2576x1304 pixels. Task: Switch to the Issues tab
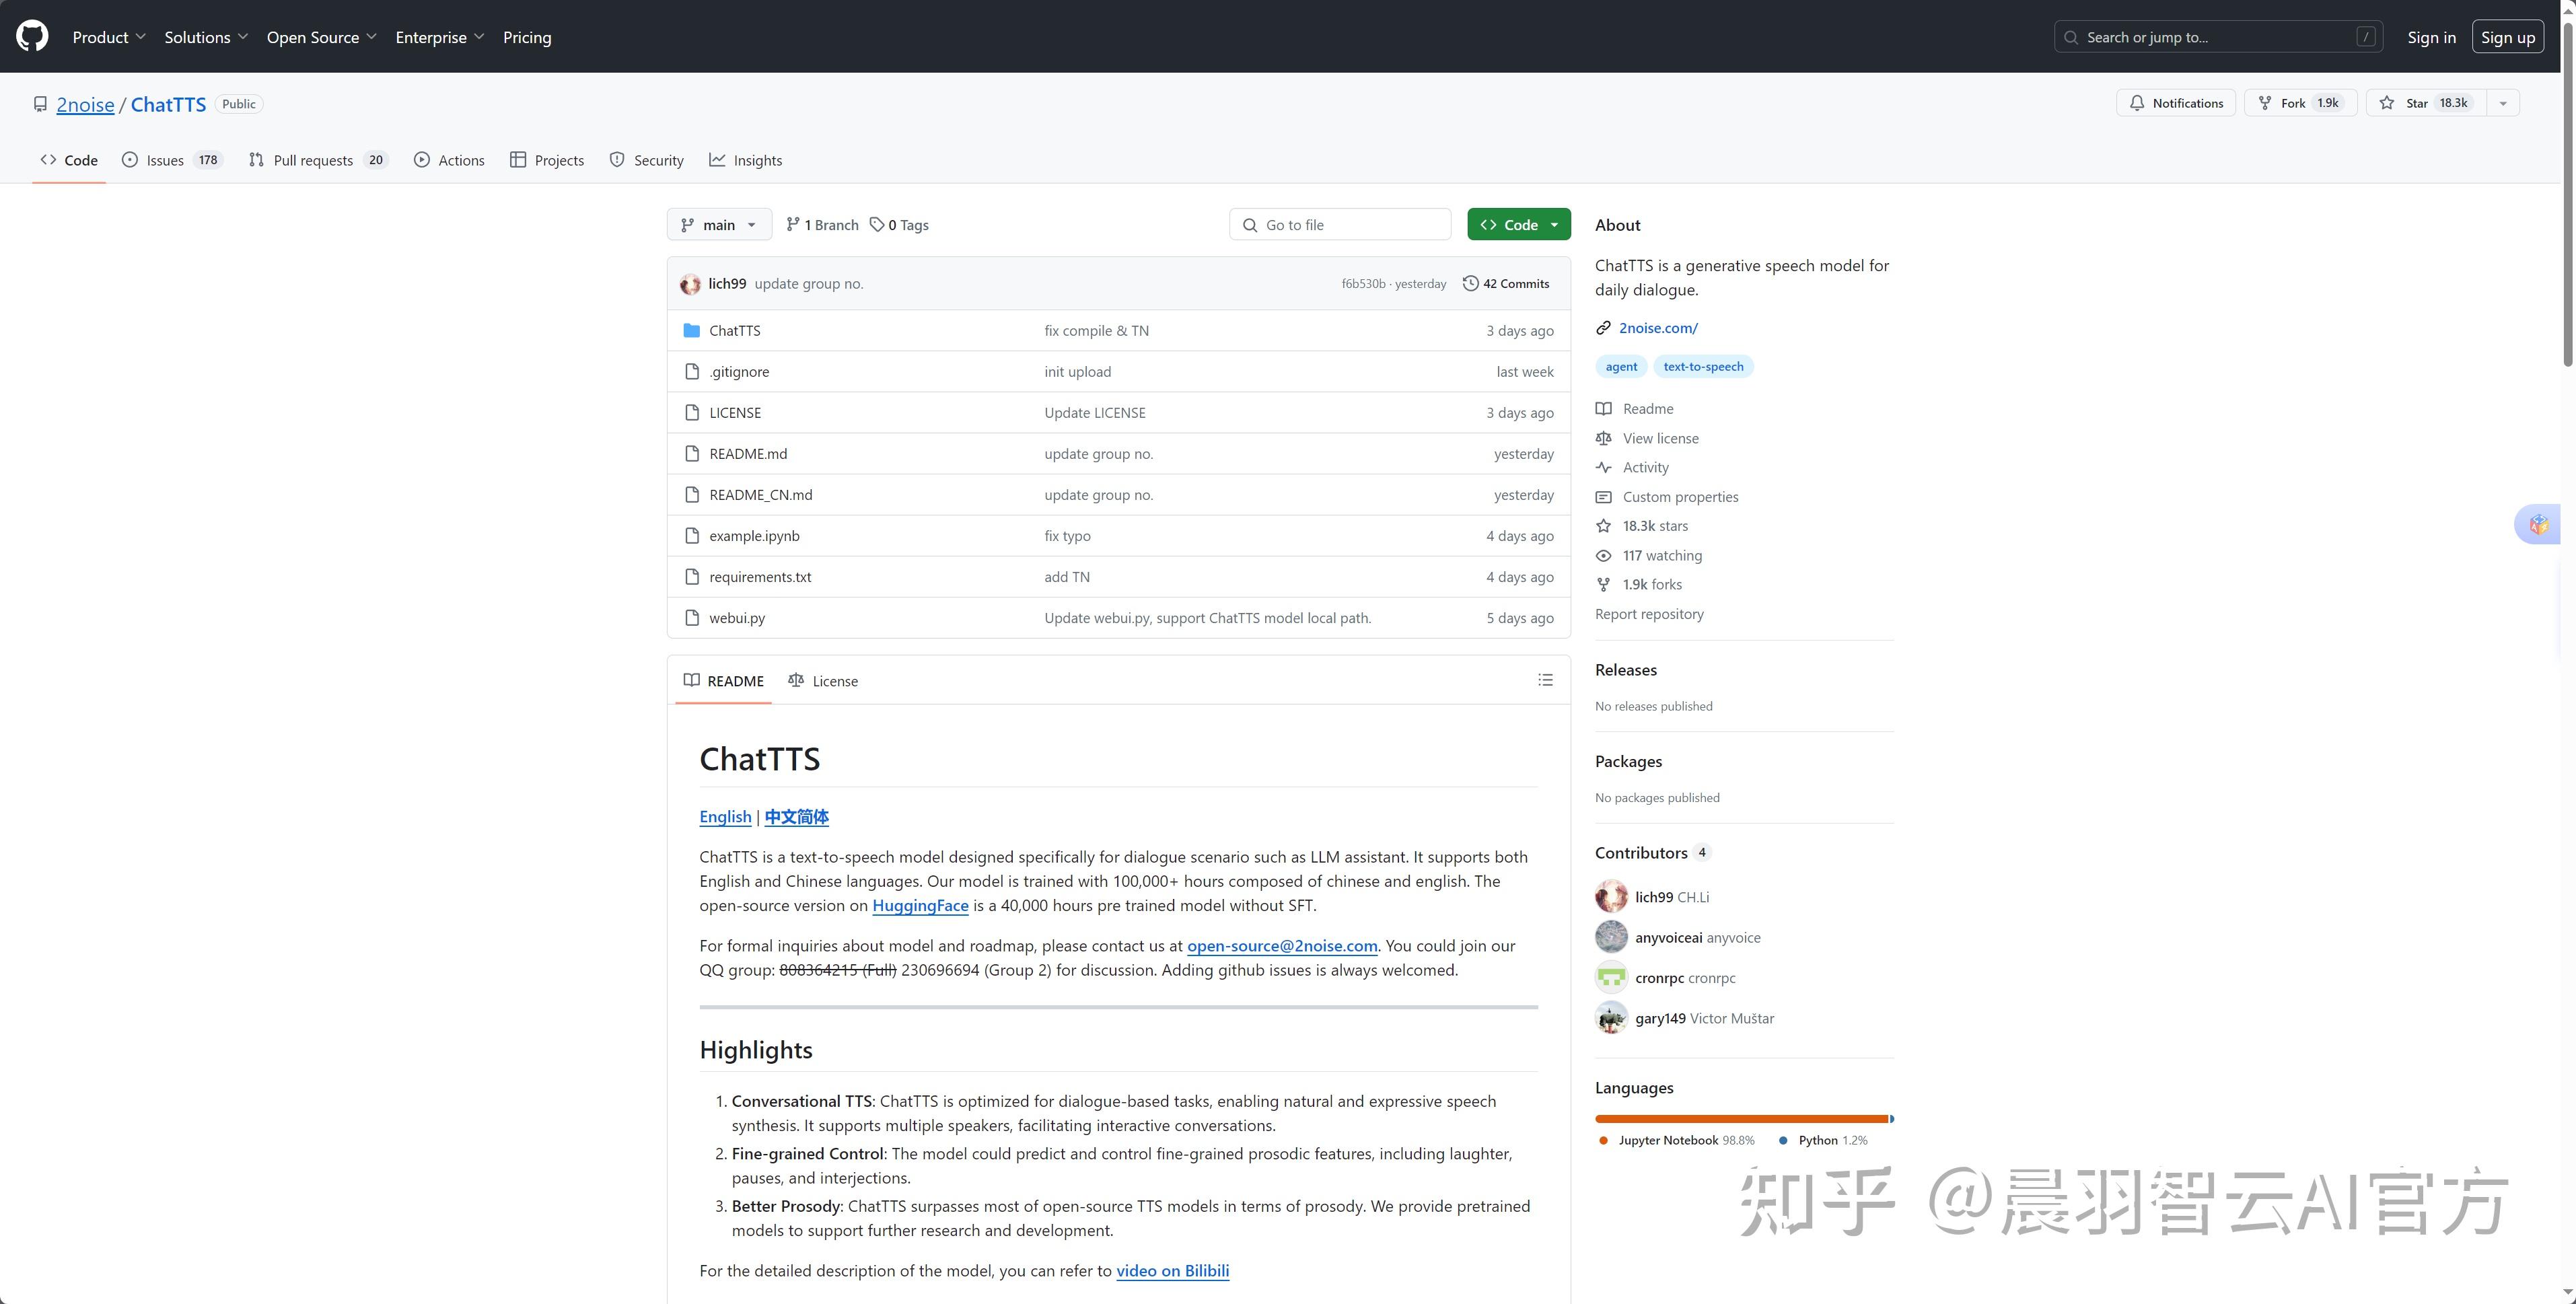tap(165, 160)
